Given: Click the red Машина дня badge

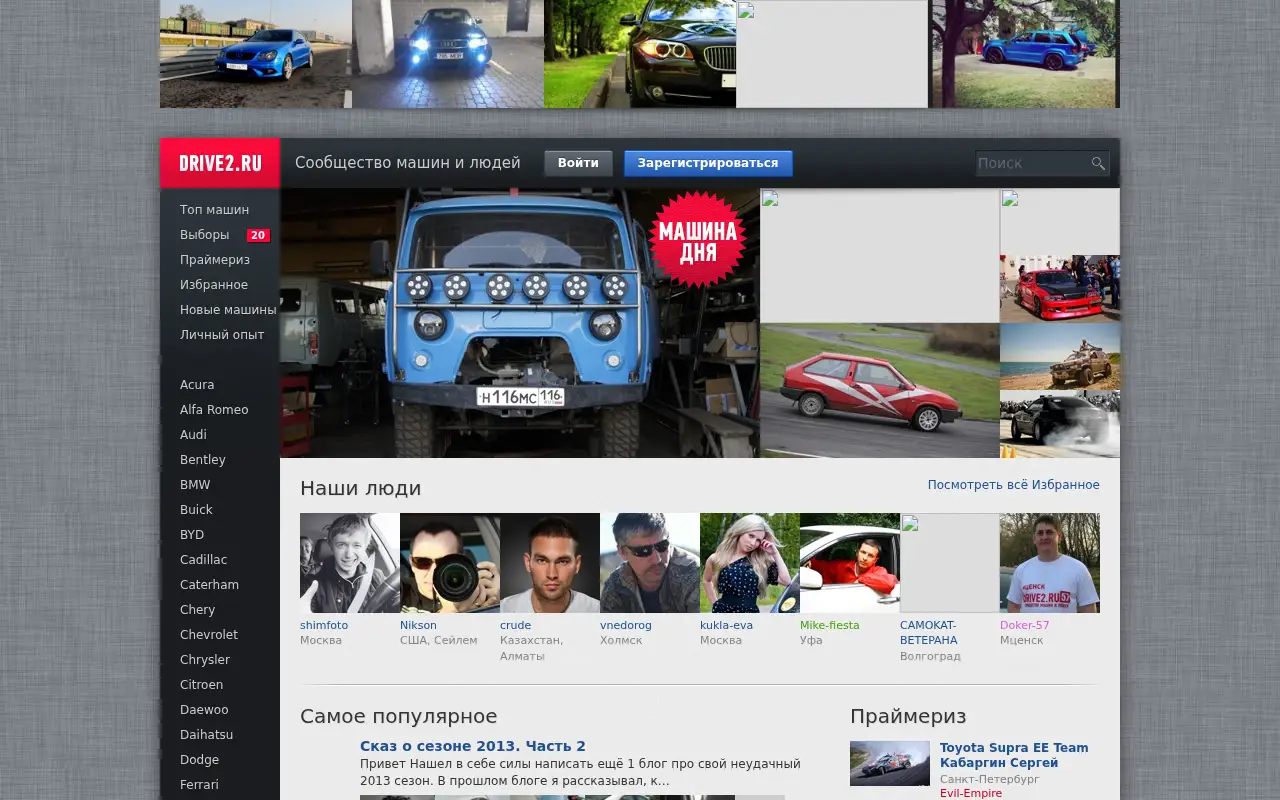Looking at the screenshot, I should coord(698,240).
